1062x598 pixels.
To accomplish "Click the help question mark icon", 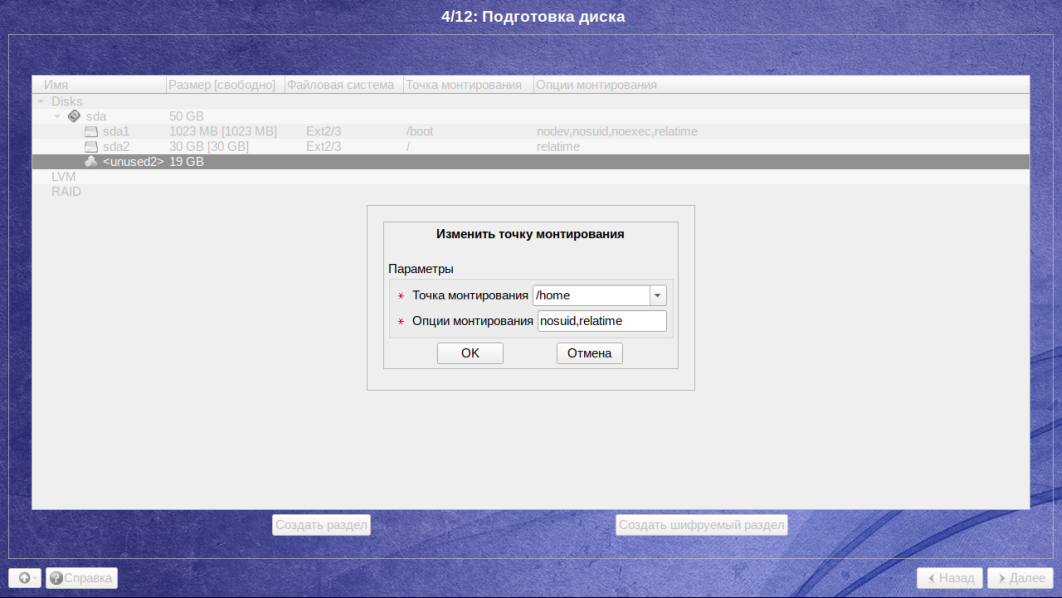I will click(56, 578).
